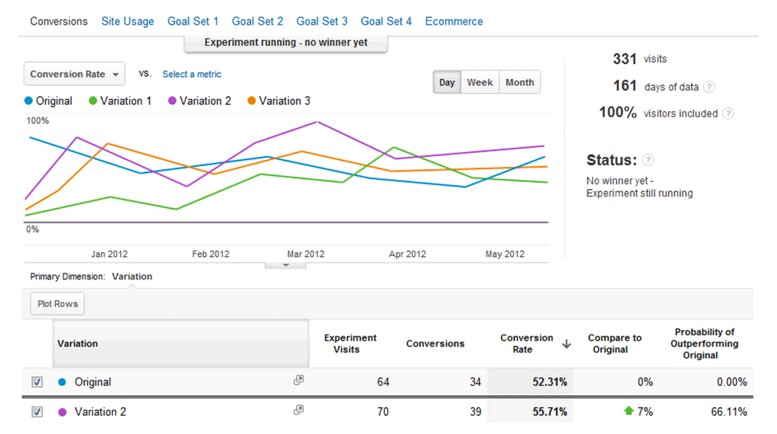Click Compare to Original column header

point(614,343)
